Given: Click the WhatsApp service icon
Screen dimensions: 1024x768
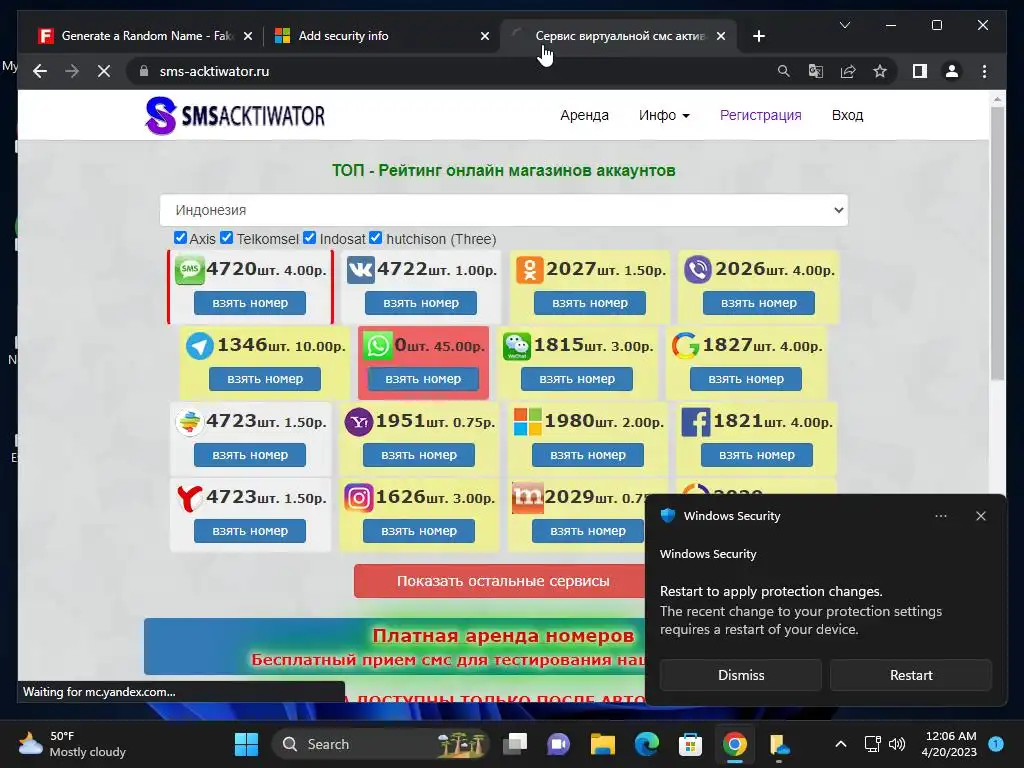Looking at the screenshot, I should pos(377,345).
